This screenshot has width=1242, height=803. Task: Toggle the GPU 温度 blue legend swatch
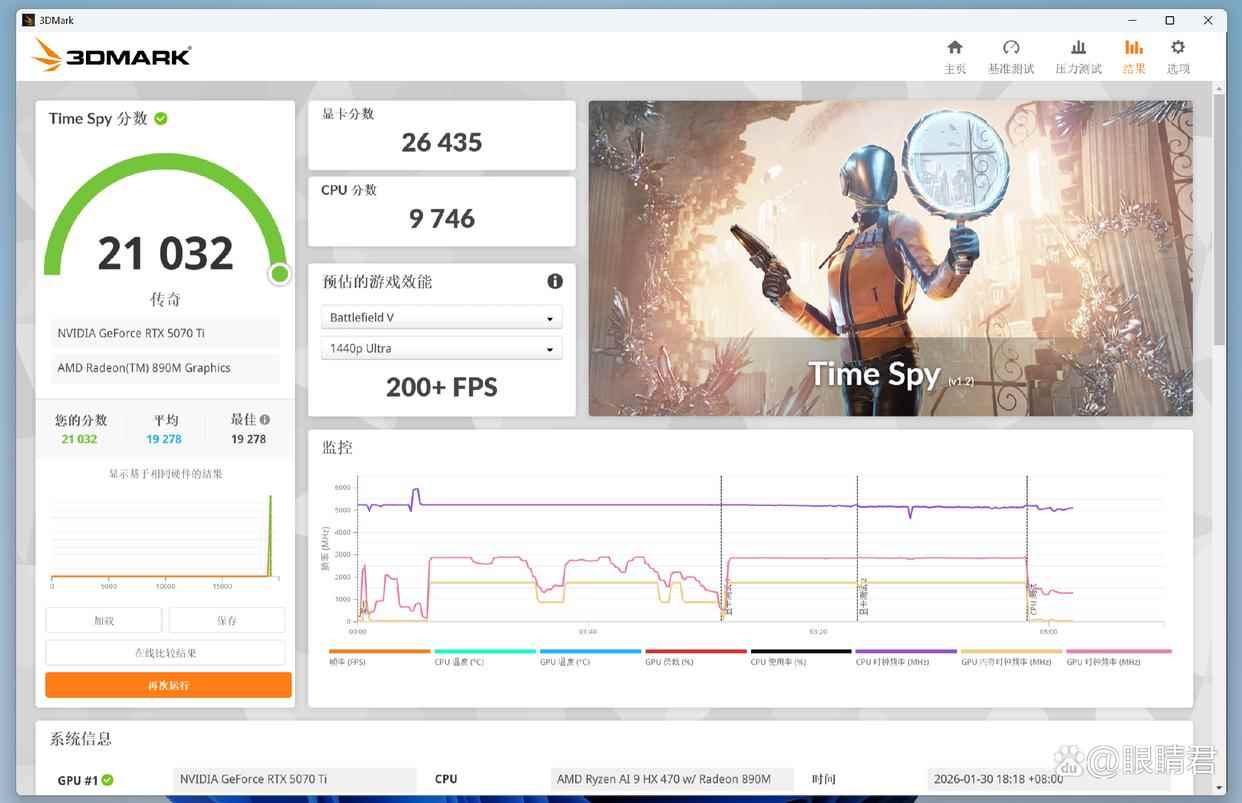tap(590, 651)
